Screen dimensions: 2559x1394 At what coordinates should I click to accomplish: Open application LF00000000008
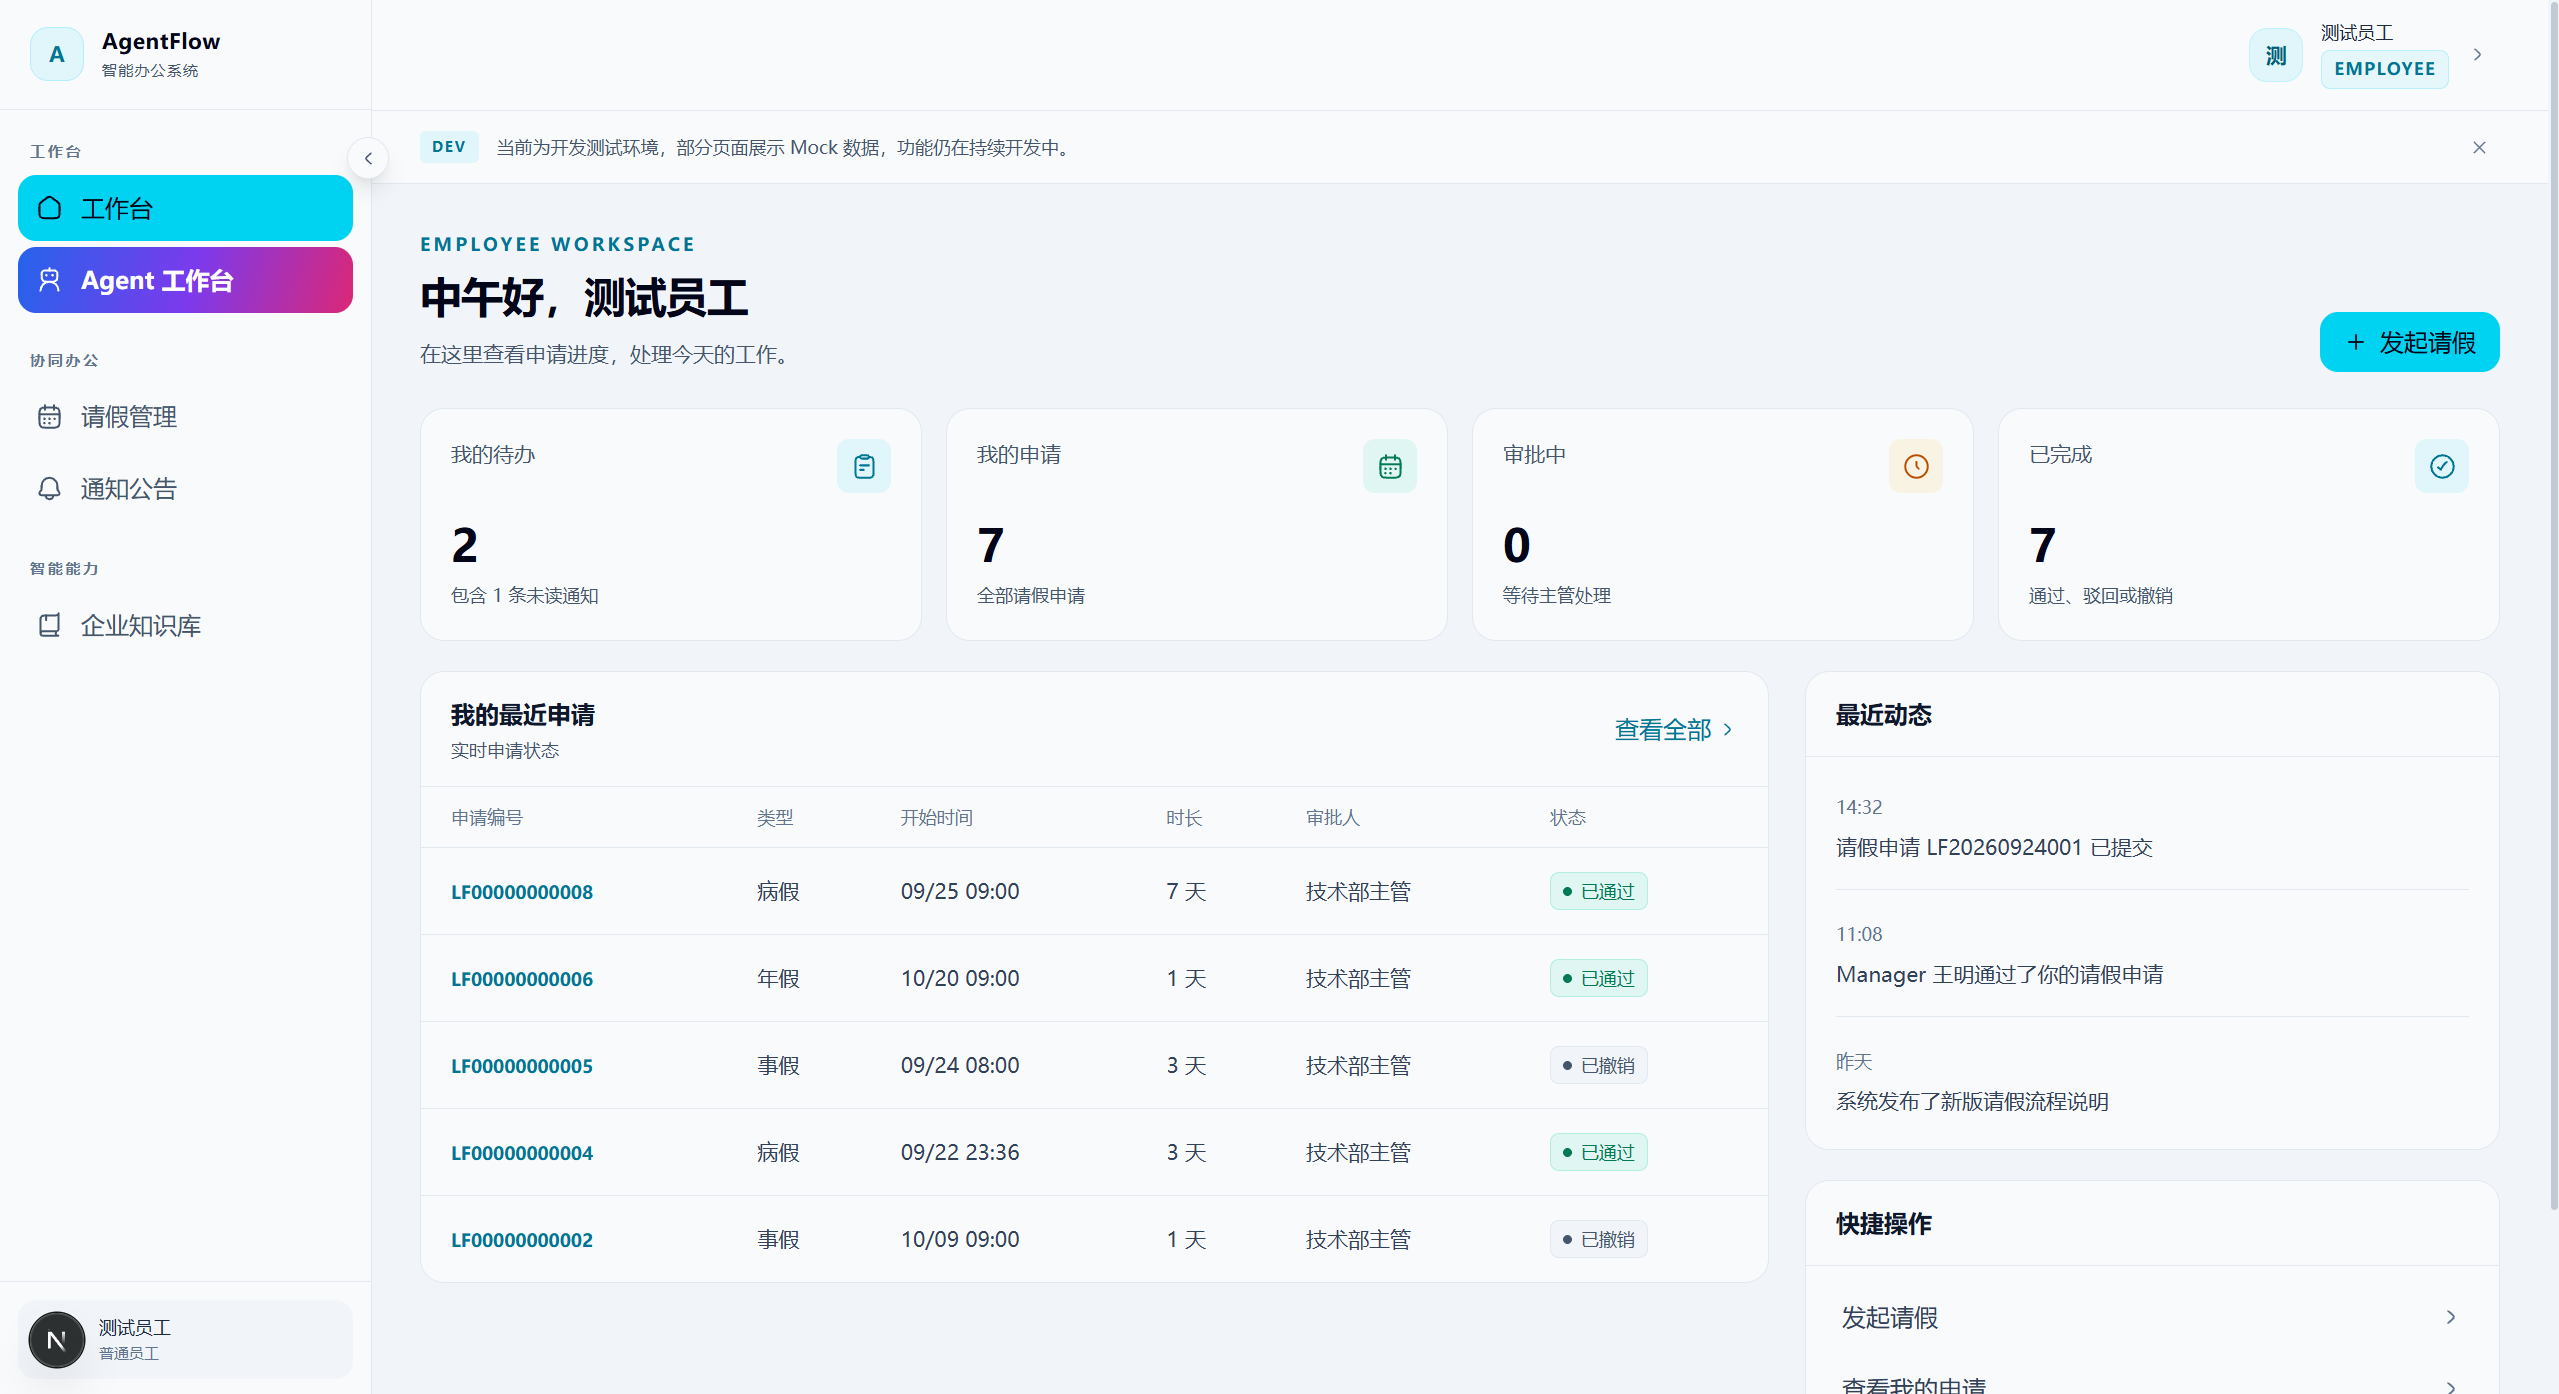[x=522, y=892]
